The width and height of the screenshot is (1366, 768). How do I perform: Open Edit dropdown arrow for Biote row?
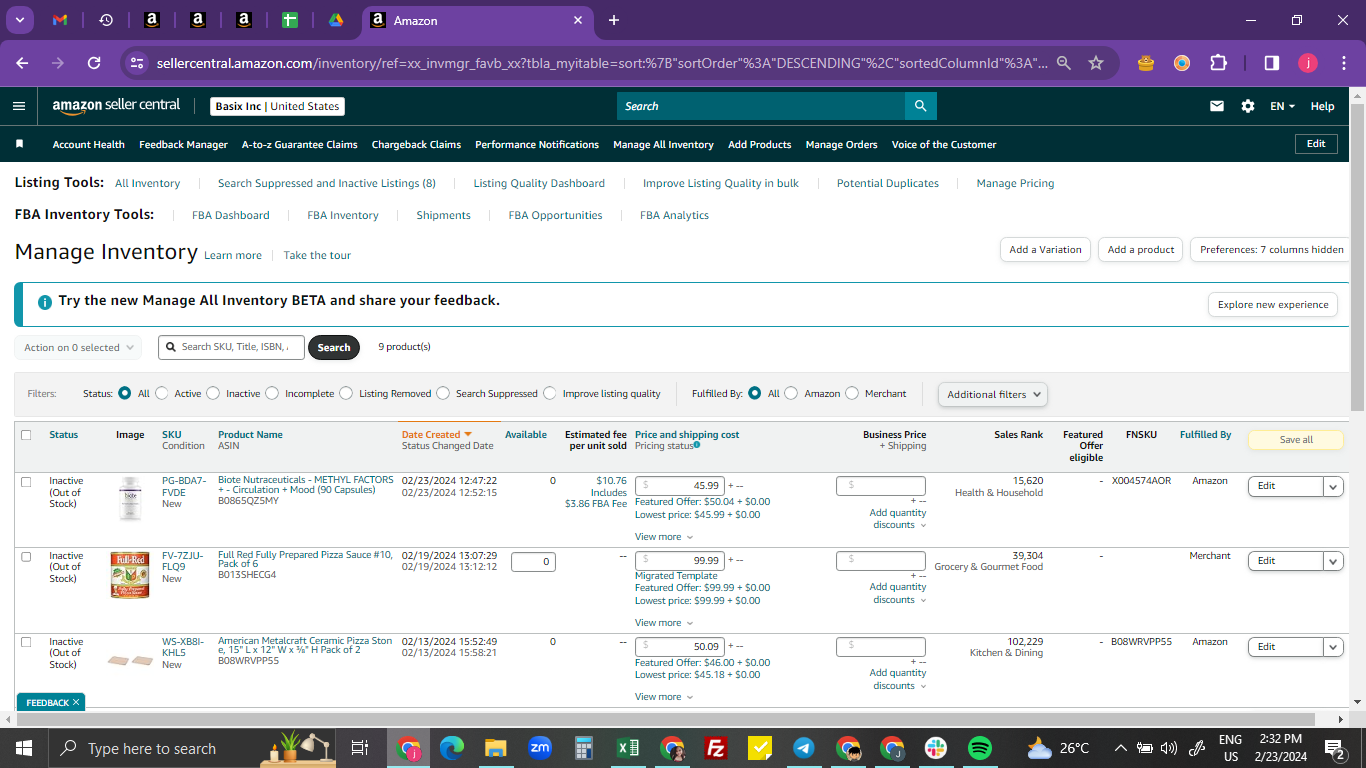tap(1333, 486)
